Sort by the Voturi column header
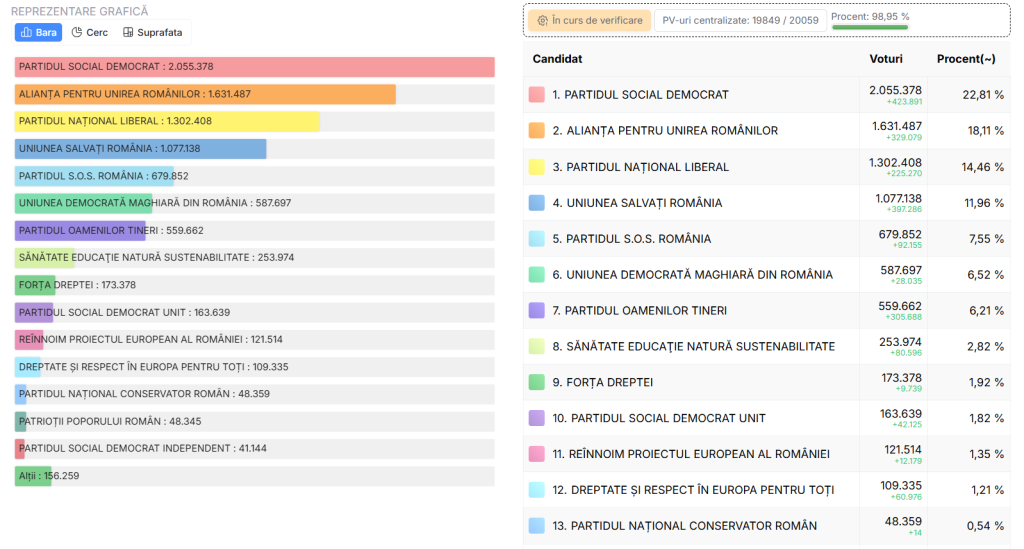1024x549 pixels. [x=885, y=59]
